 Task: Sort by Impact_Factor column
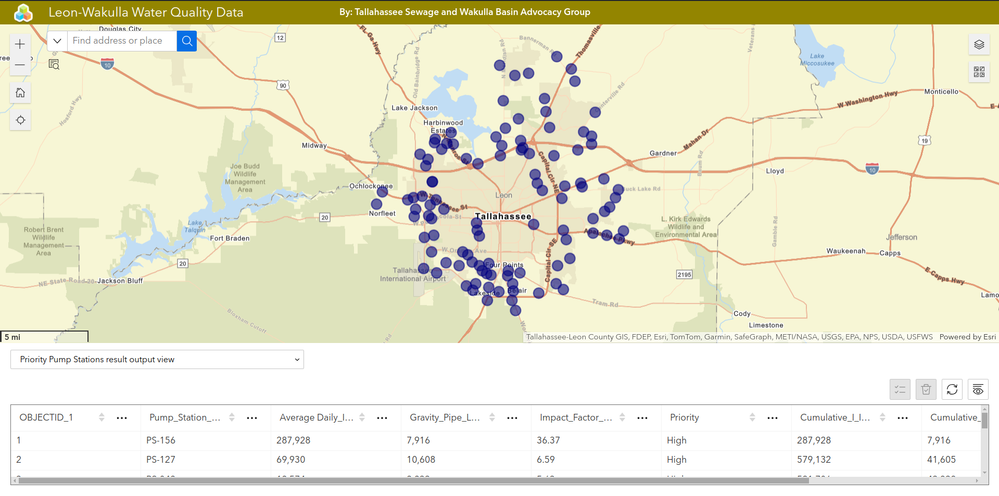tap(622, 418)
